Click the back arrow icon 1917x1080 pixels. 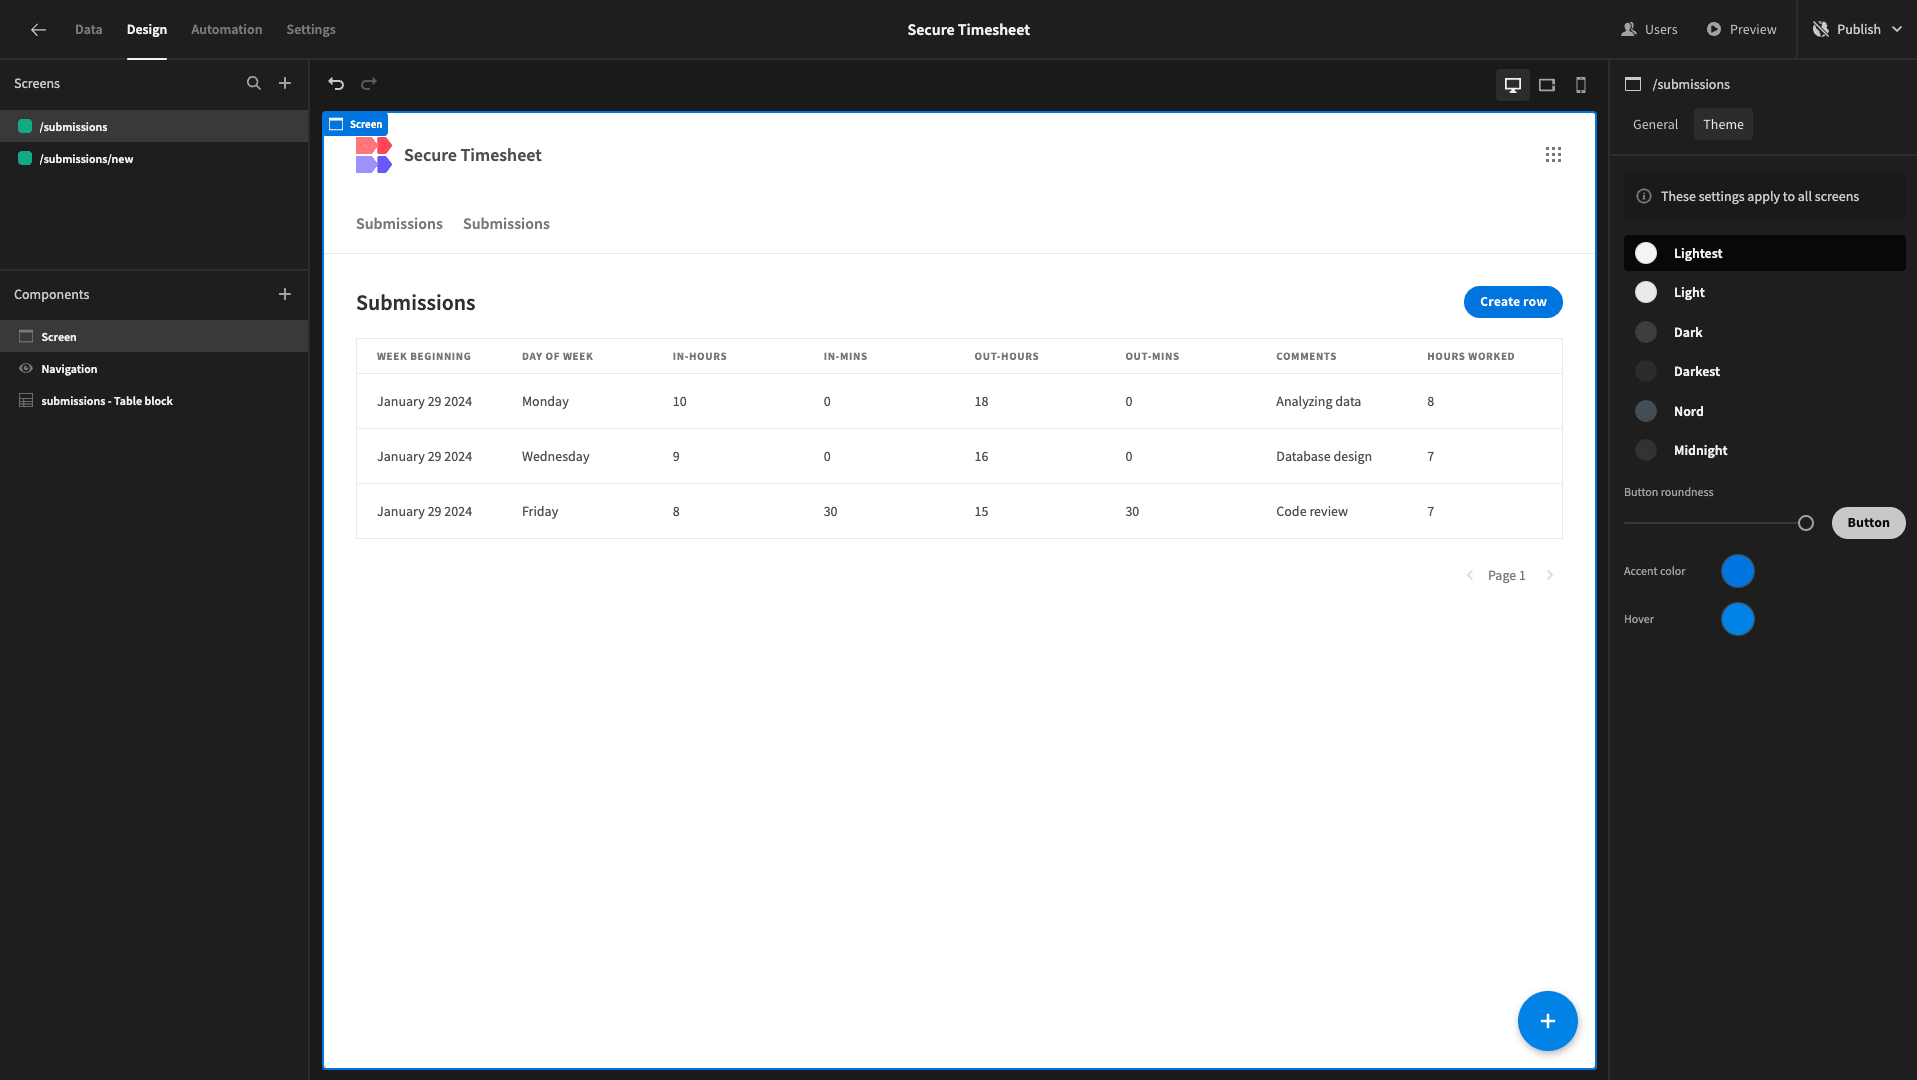pos(38,30)
